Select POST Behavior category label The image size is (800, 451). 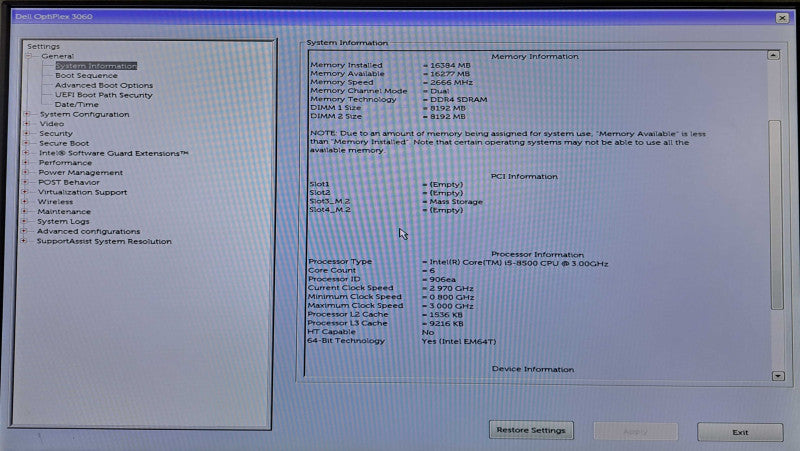69,182
